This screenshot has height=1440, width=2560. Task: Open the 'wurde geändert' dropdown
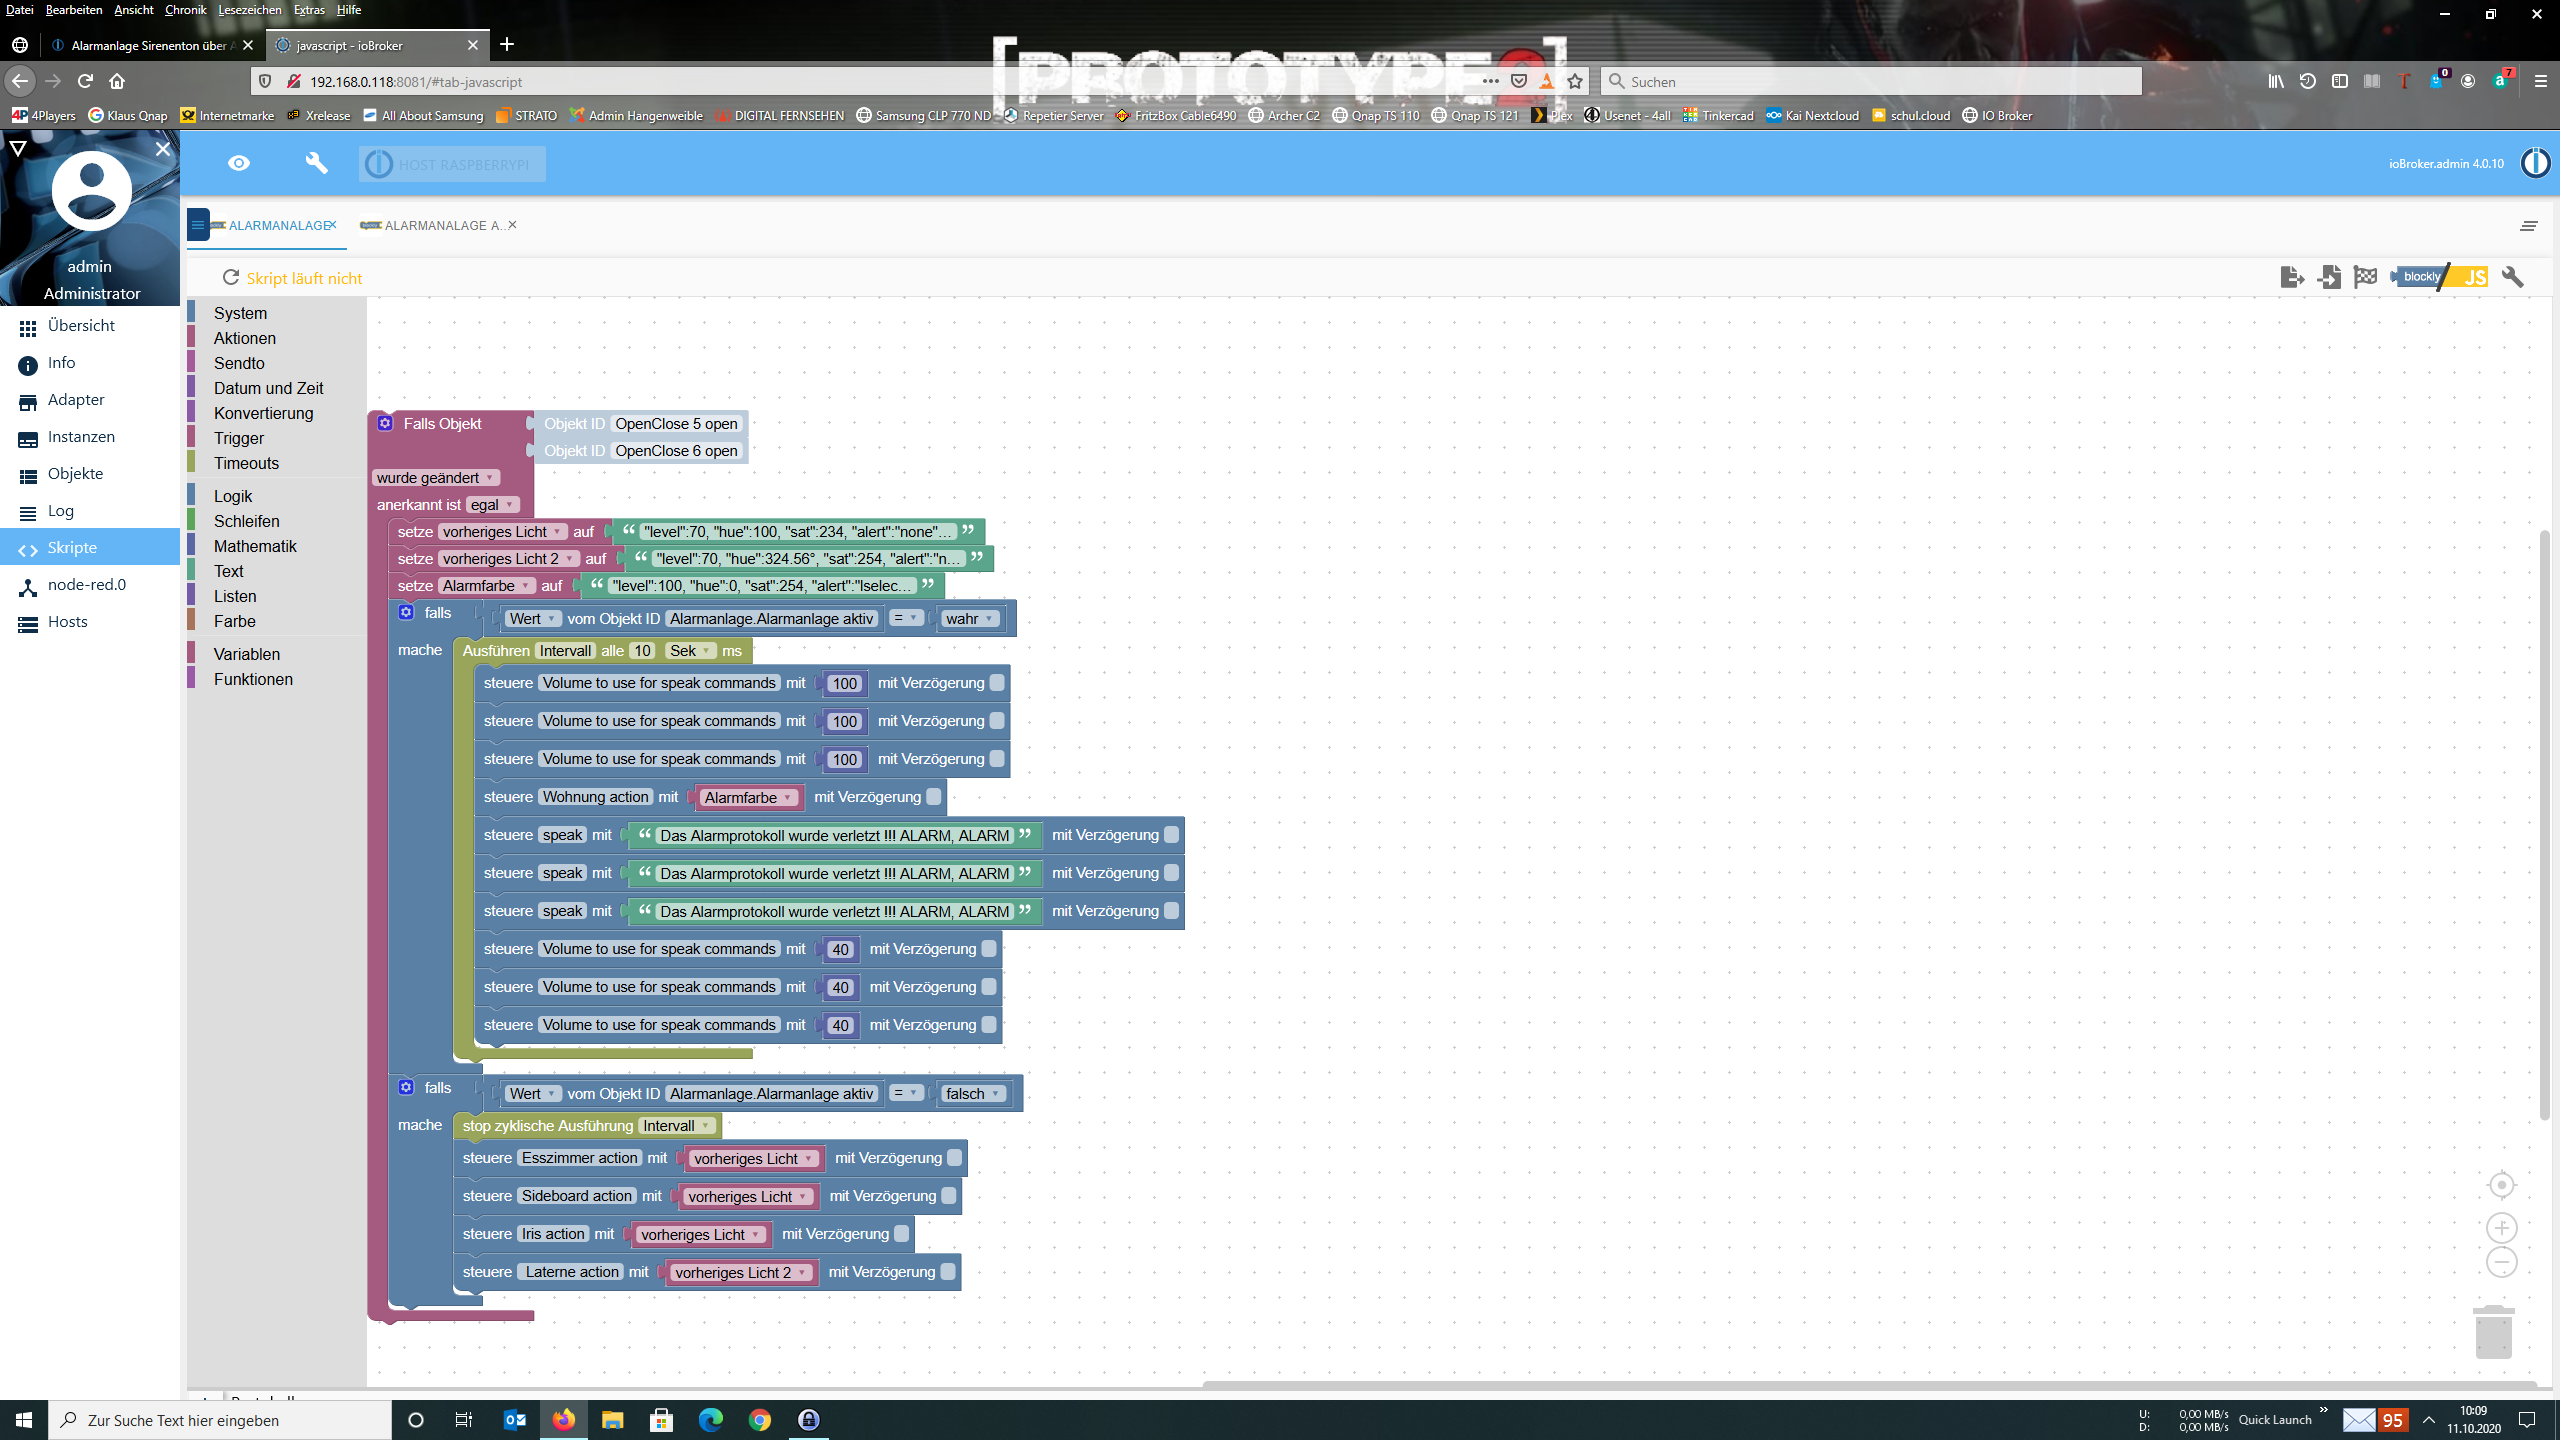pos(436,477)
